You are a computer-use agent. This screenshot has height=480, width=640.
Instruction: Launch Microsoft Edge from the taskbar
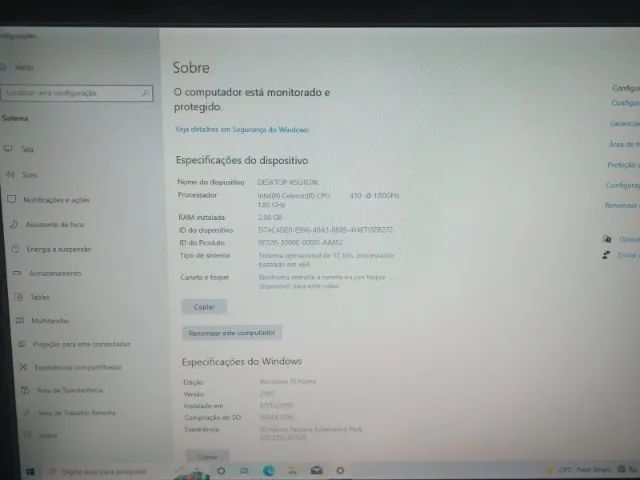point(268,471)
